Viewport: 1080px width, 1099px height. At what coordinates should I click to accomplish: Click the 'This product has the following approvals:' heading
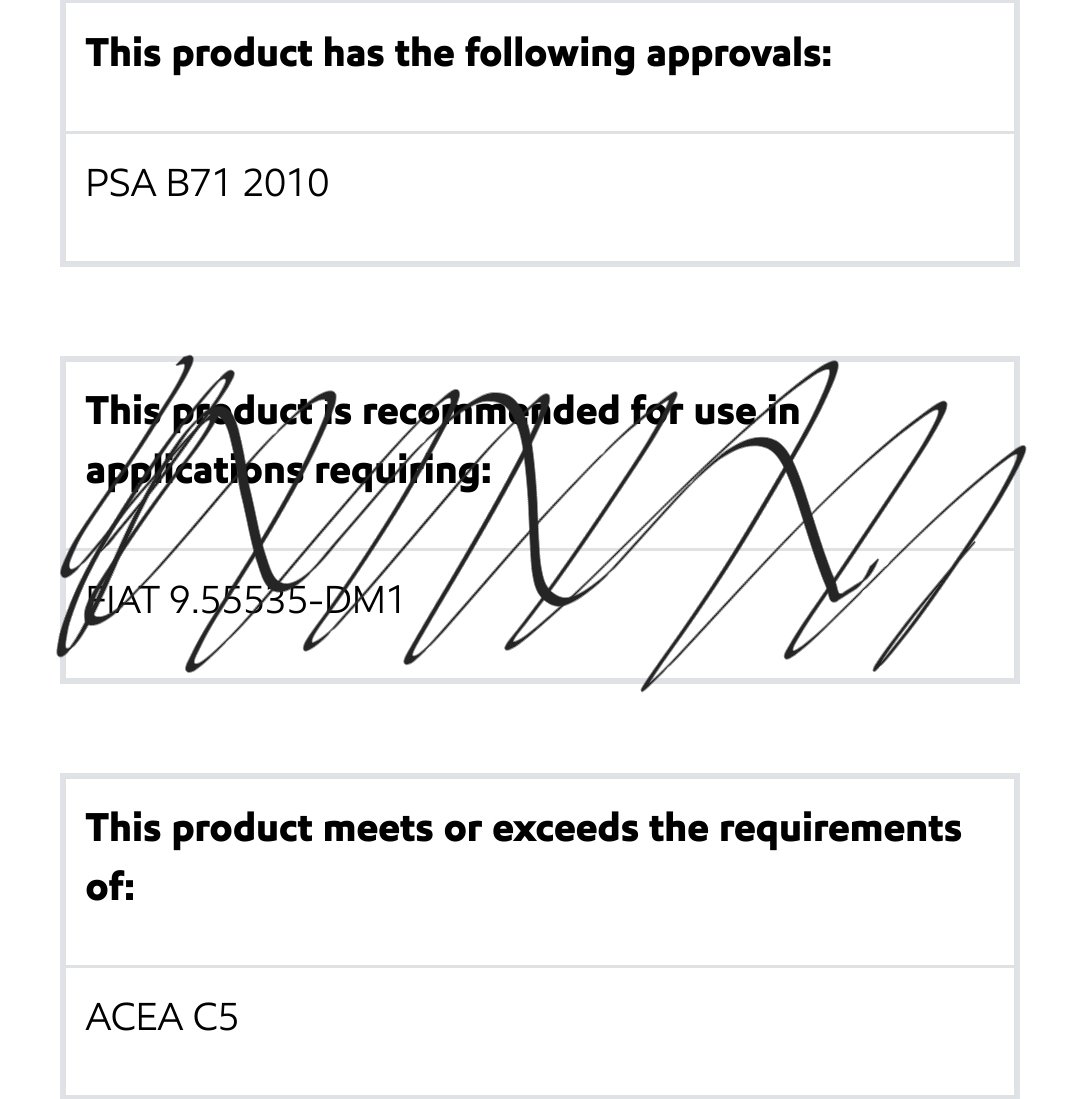[x=458, y=55]
